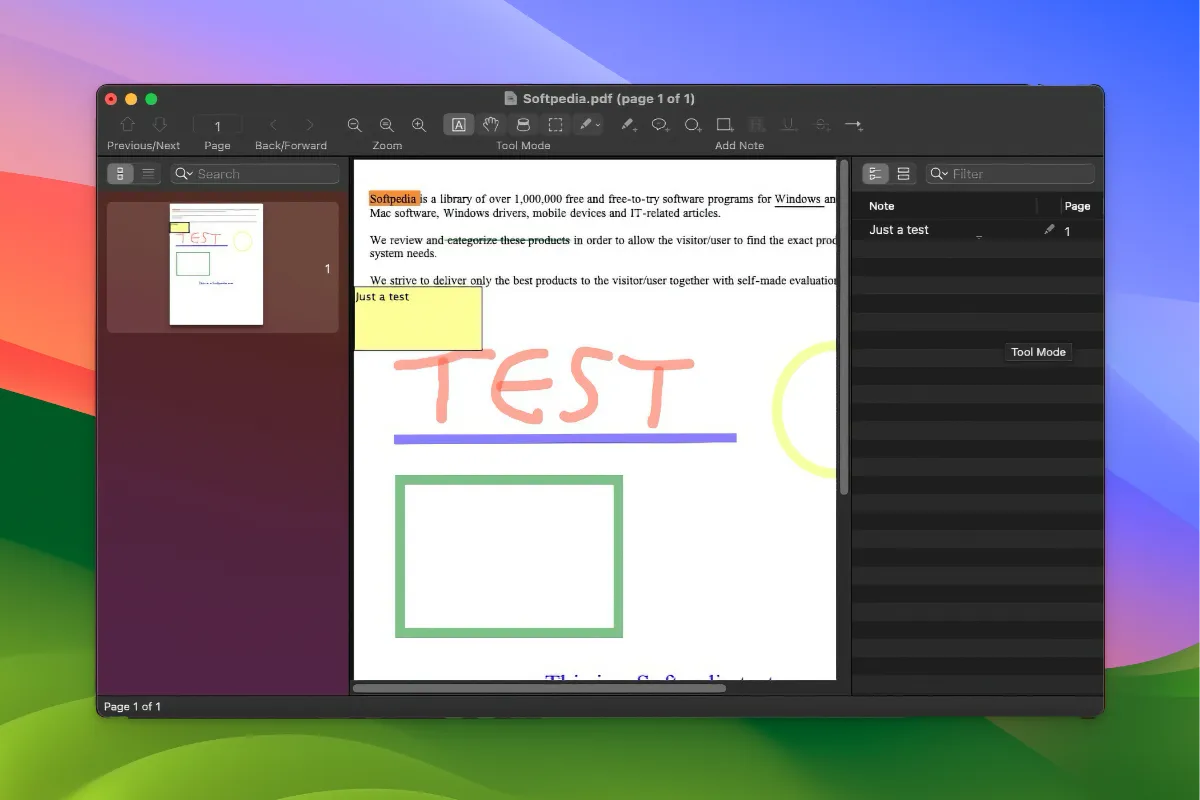The width and height of the screenshot is (1200, 800).
Task: Add a line arrow note
Action: pyautogui.click(x=853, y=125)
